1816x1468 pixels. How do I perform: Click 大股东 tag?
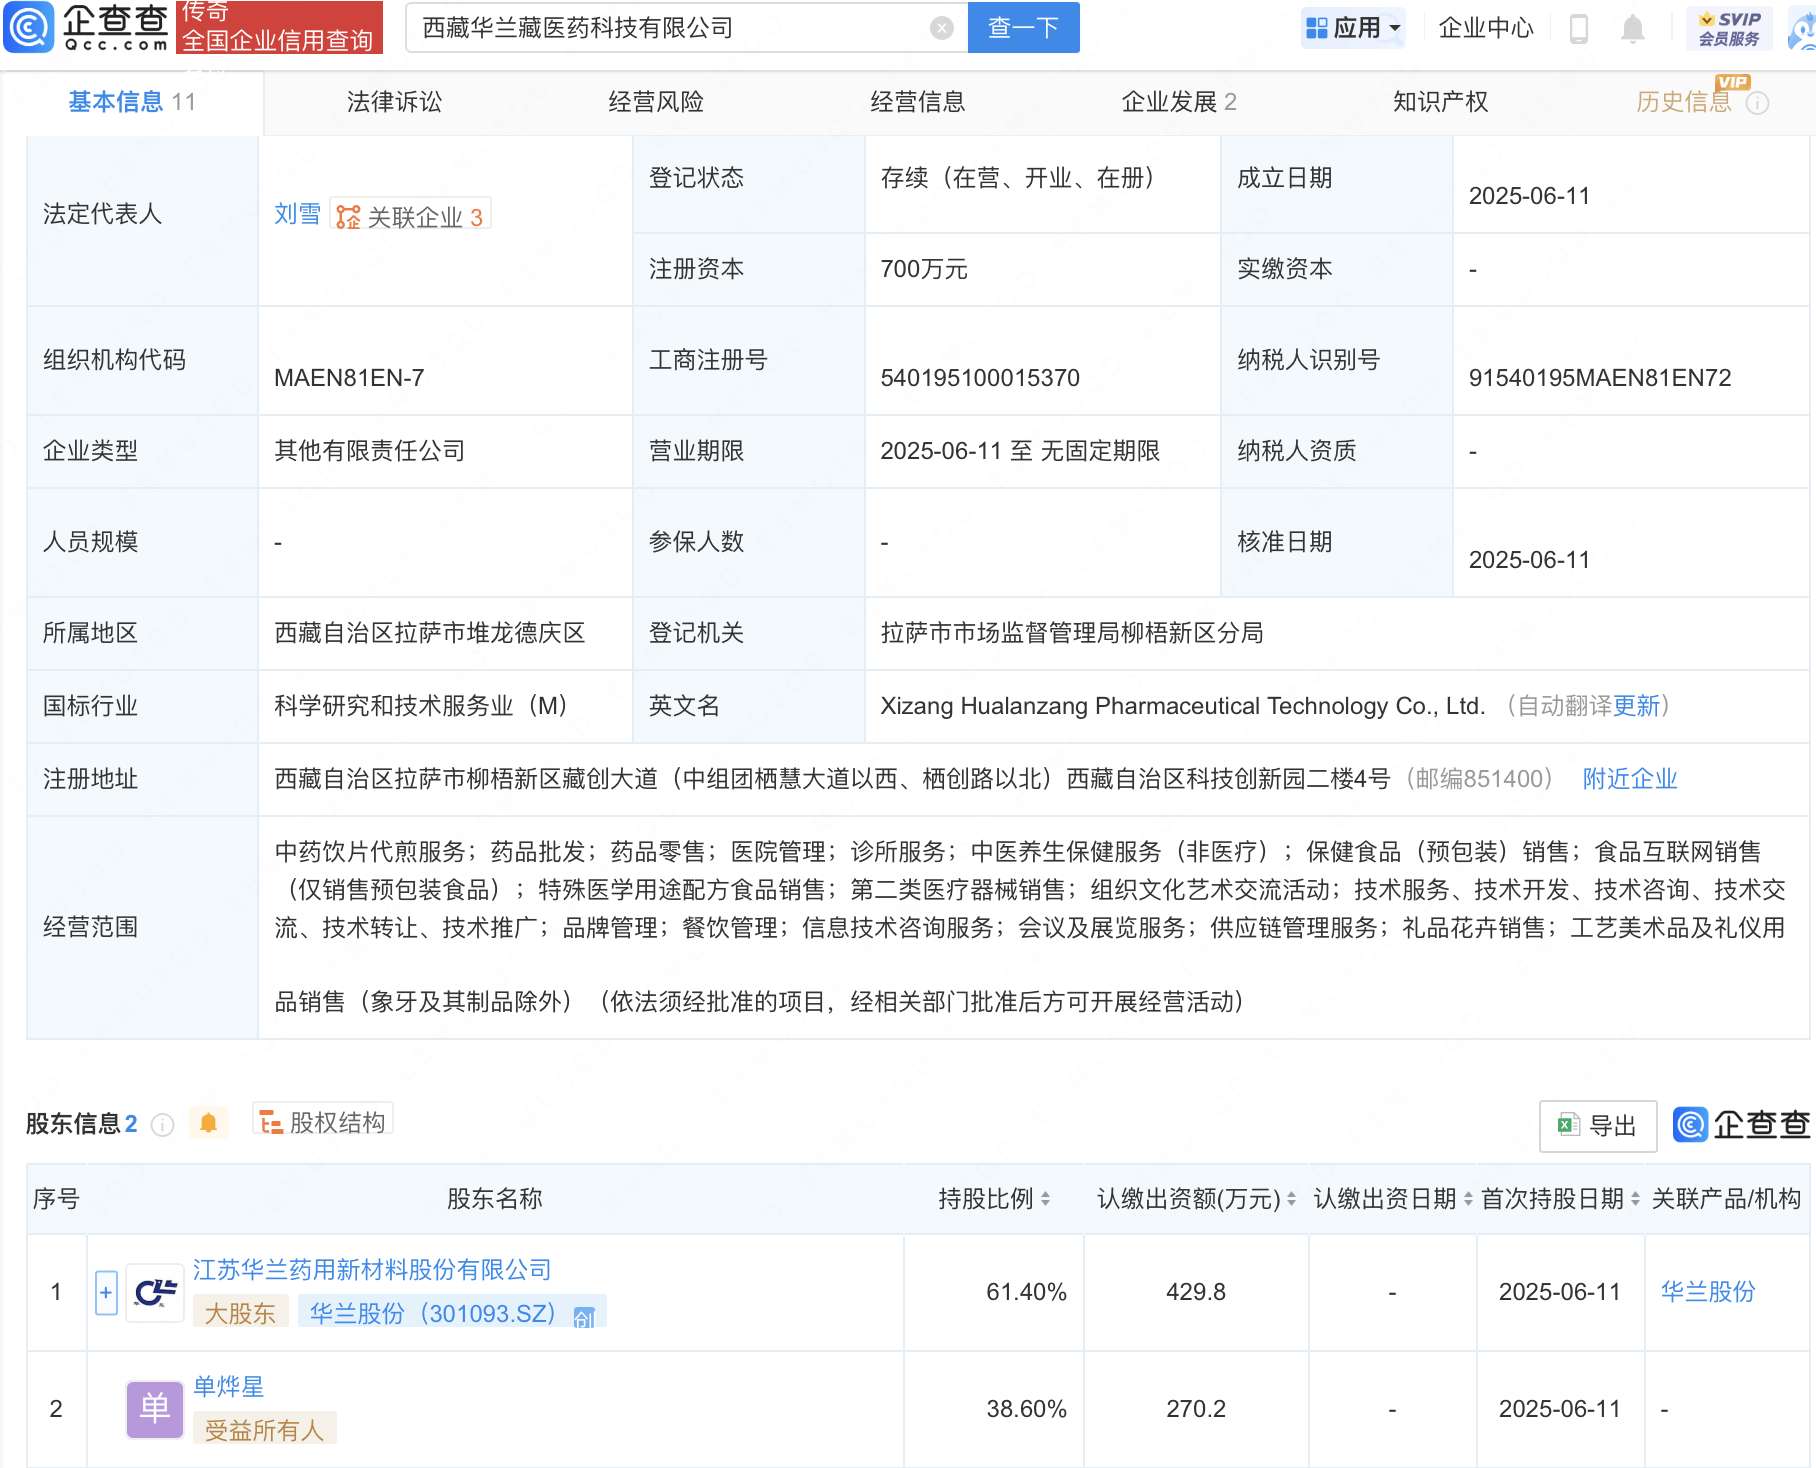coord(240,1313)
